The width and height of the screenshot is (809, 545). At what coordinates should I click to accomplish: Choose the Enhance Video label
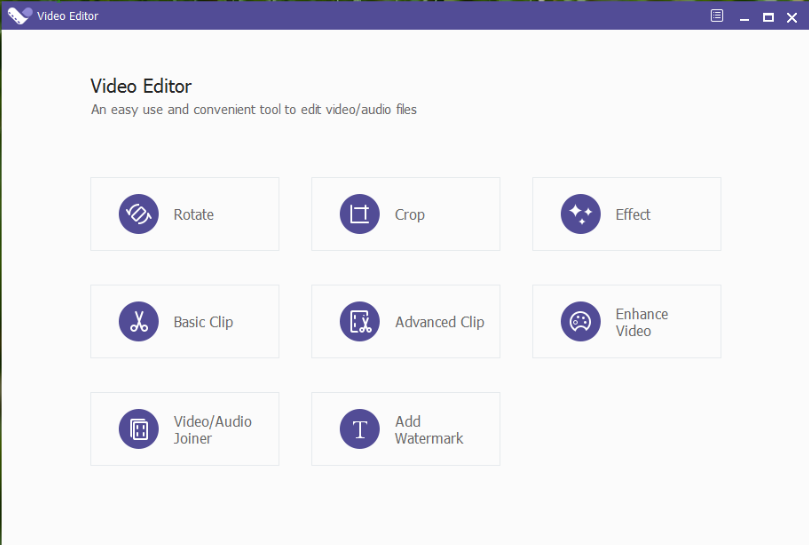click(641, 322)
